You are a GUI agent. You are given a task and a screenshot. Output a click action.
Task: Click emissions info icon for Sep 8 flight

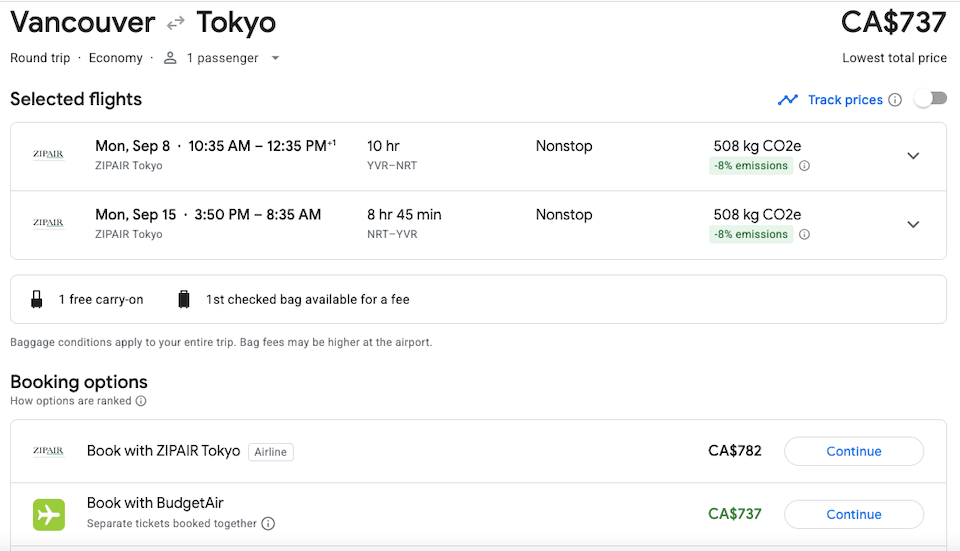tap(804, 166)
